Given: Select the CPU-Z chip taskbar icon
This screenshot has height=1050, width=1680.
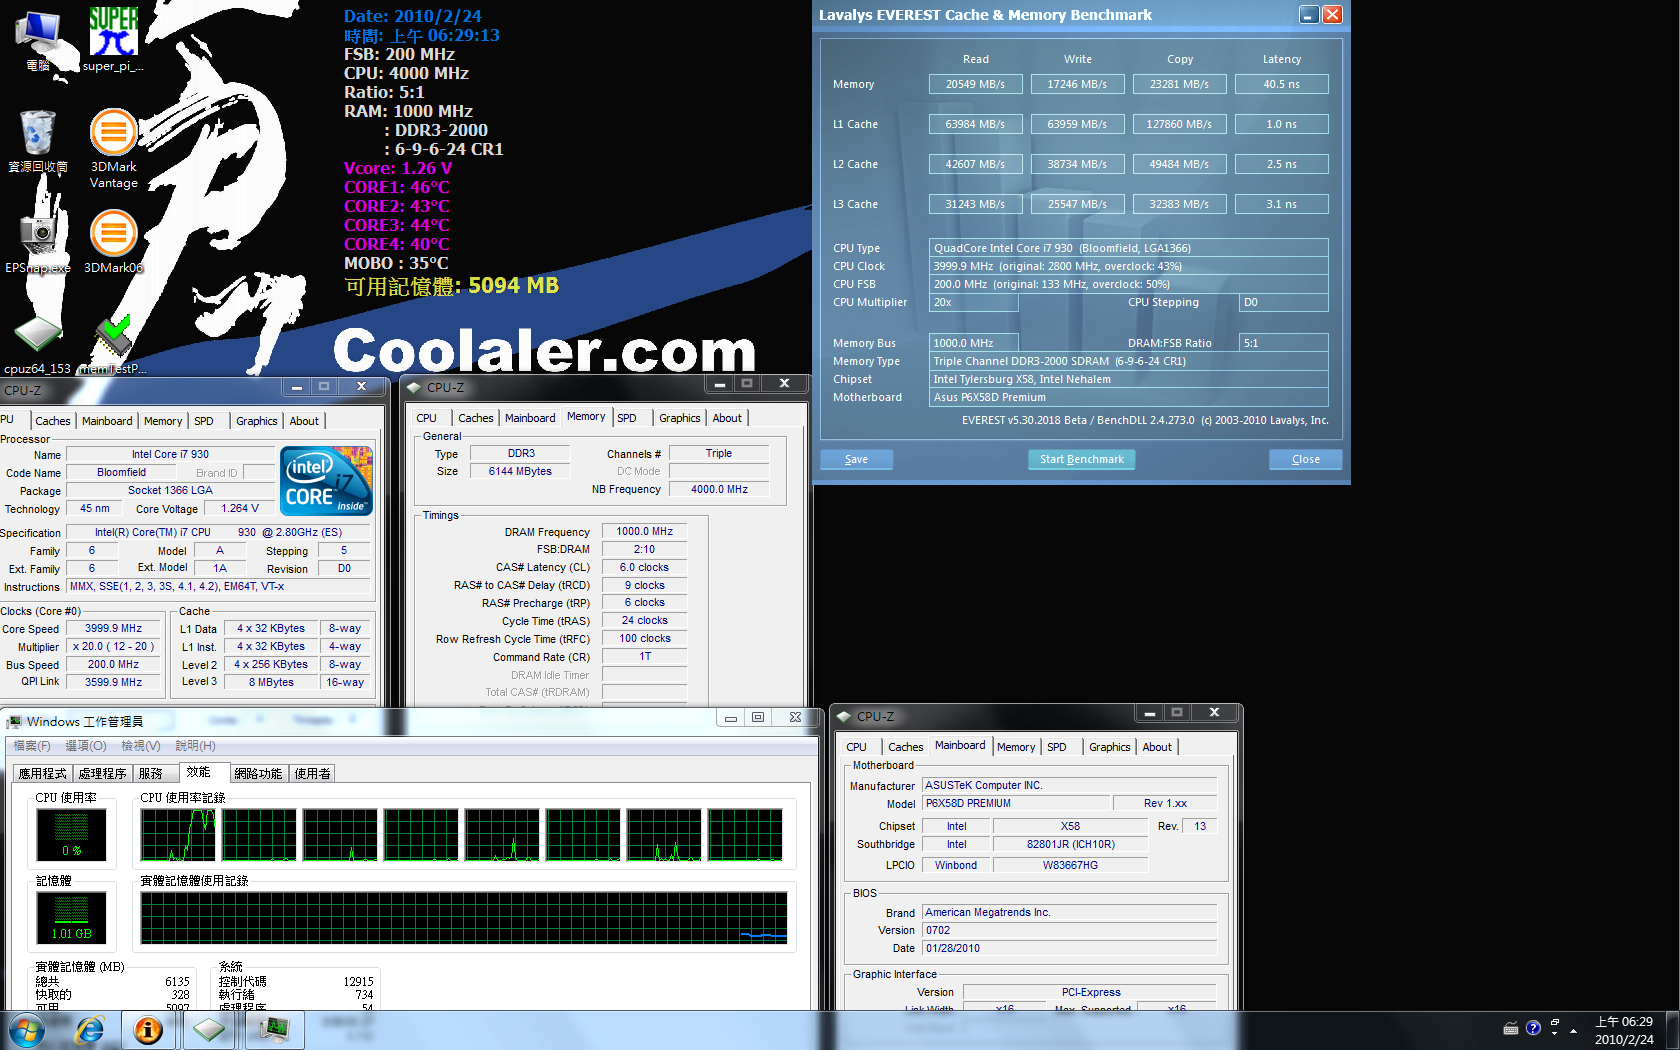Looking at the screenshot, I should pos(209,1030).
